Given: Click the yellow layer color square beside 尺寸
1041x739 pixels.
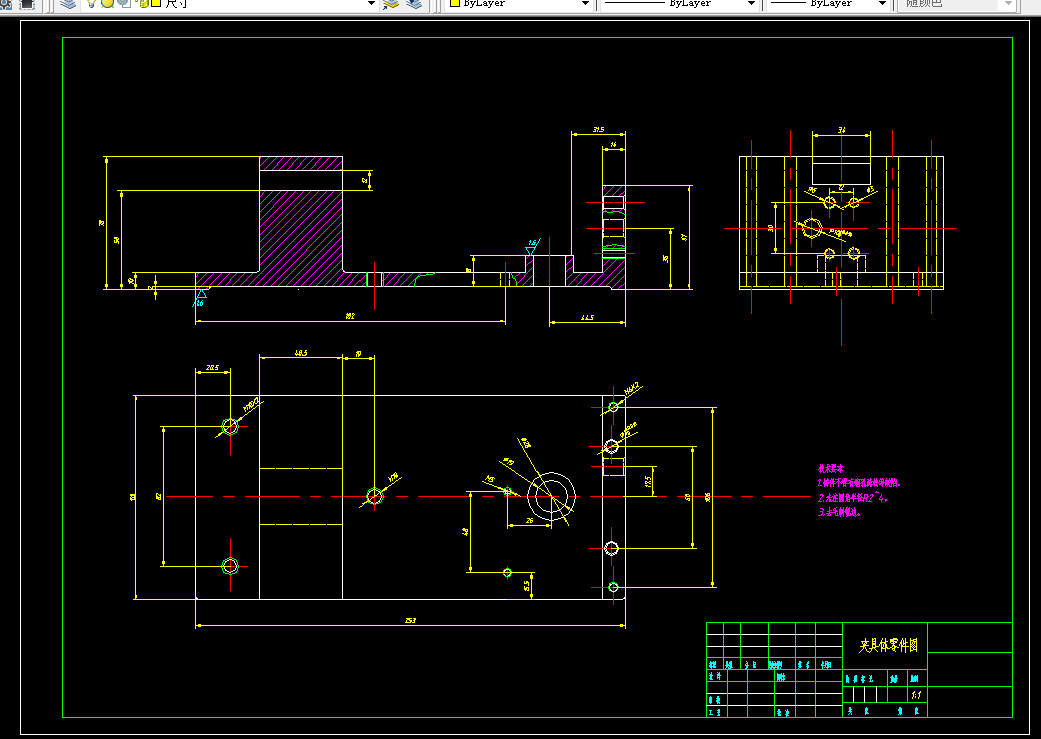Looking at the screenshot, I should pyautogui.click(x=156, y=3).
